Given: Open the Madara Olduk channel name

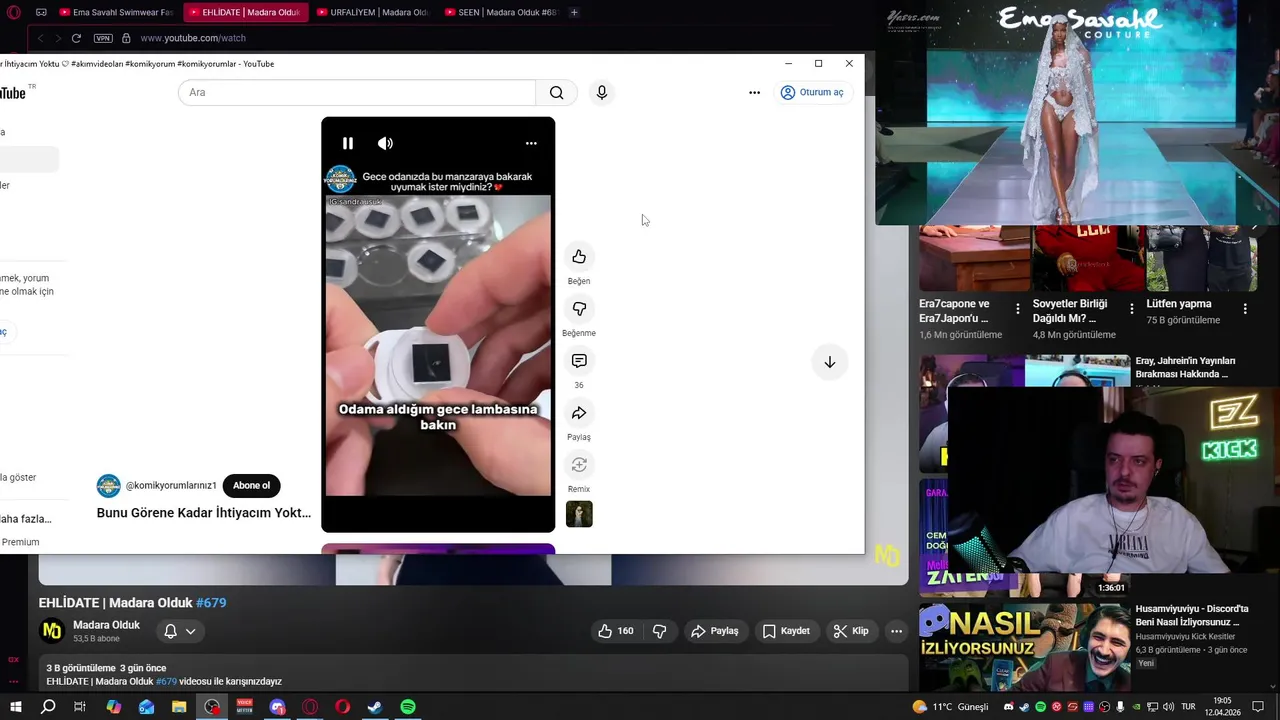Looking at the screenshot, I should pos(106,625).
